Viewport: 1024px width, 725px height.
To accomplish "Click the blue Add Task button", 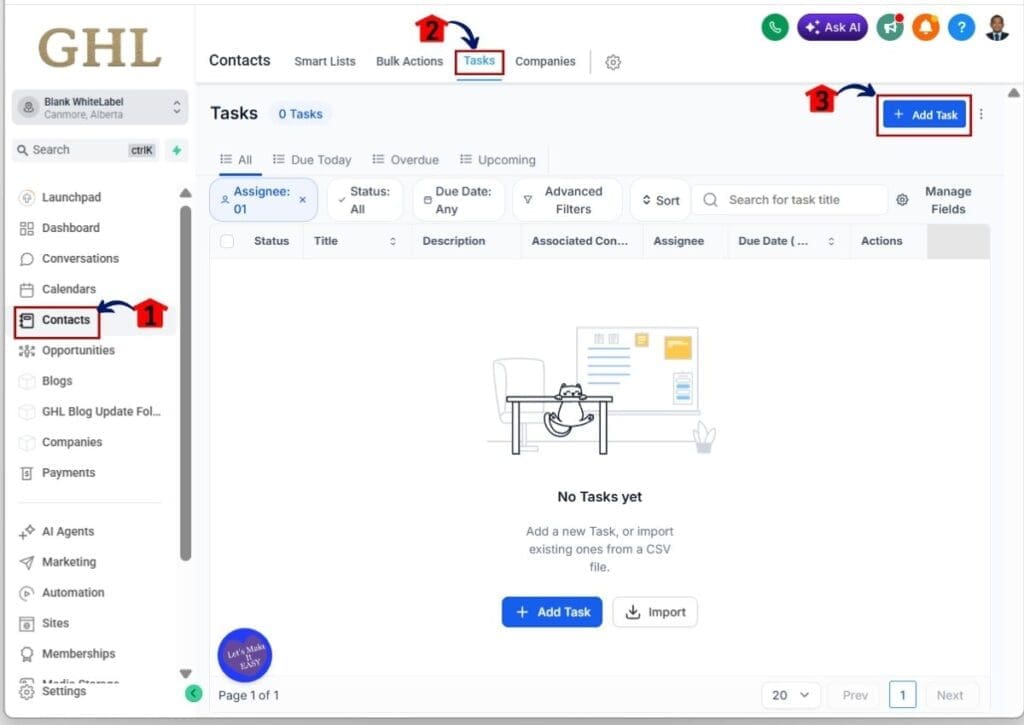I will click(924, 115).
